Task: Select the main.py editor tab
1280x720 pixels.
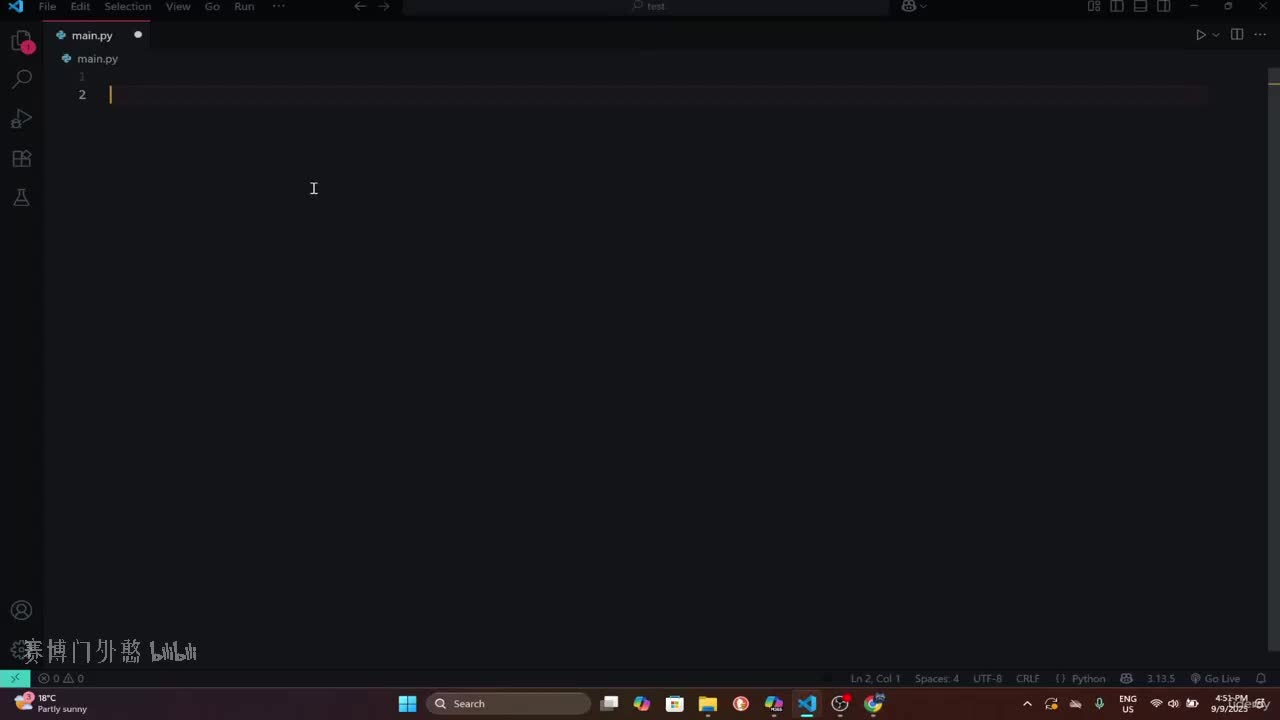Action: coord(99,35)
